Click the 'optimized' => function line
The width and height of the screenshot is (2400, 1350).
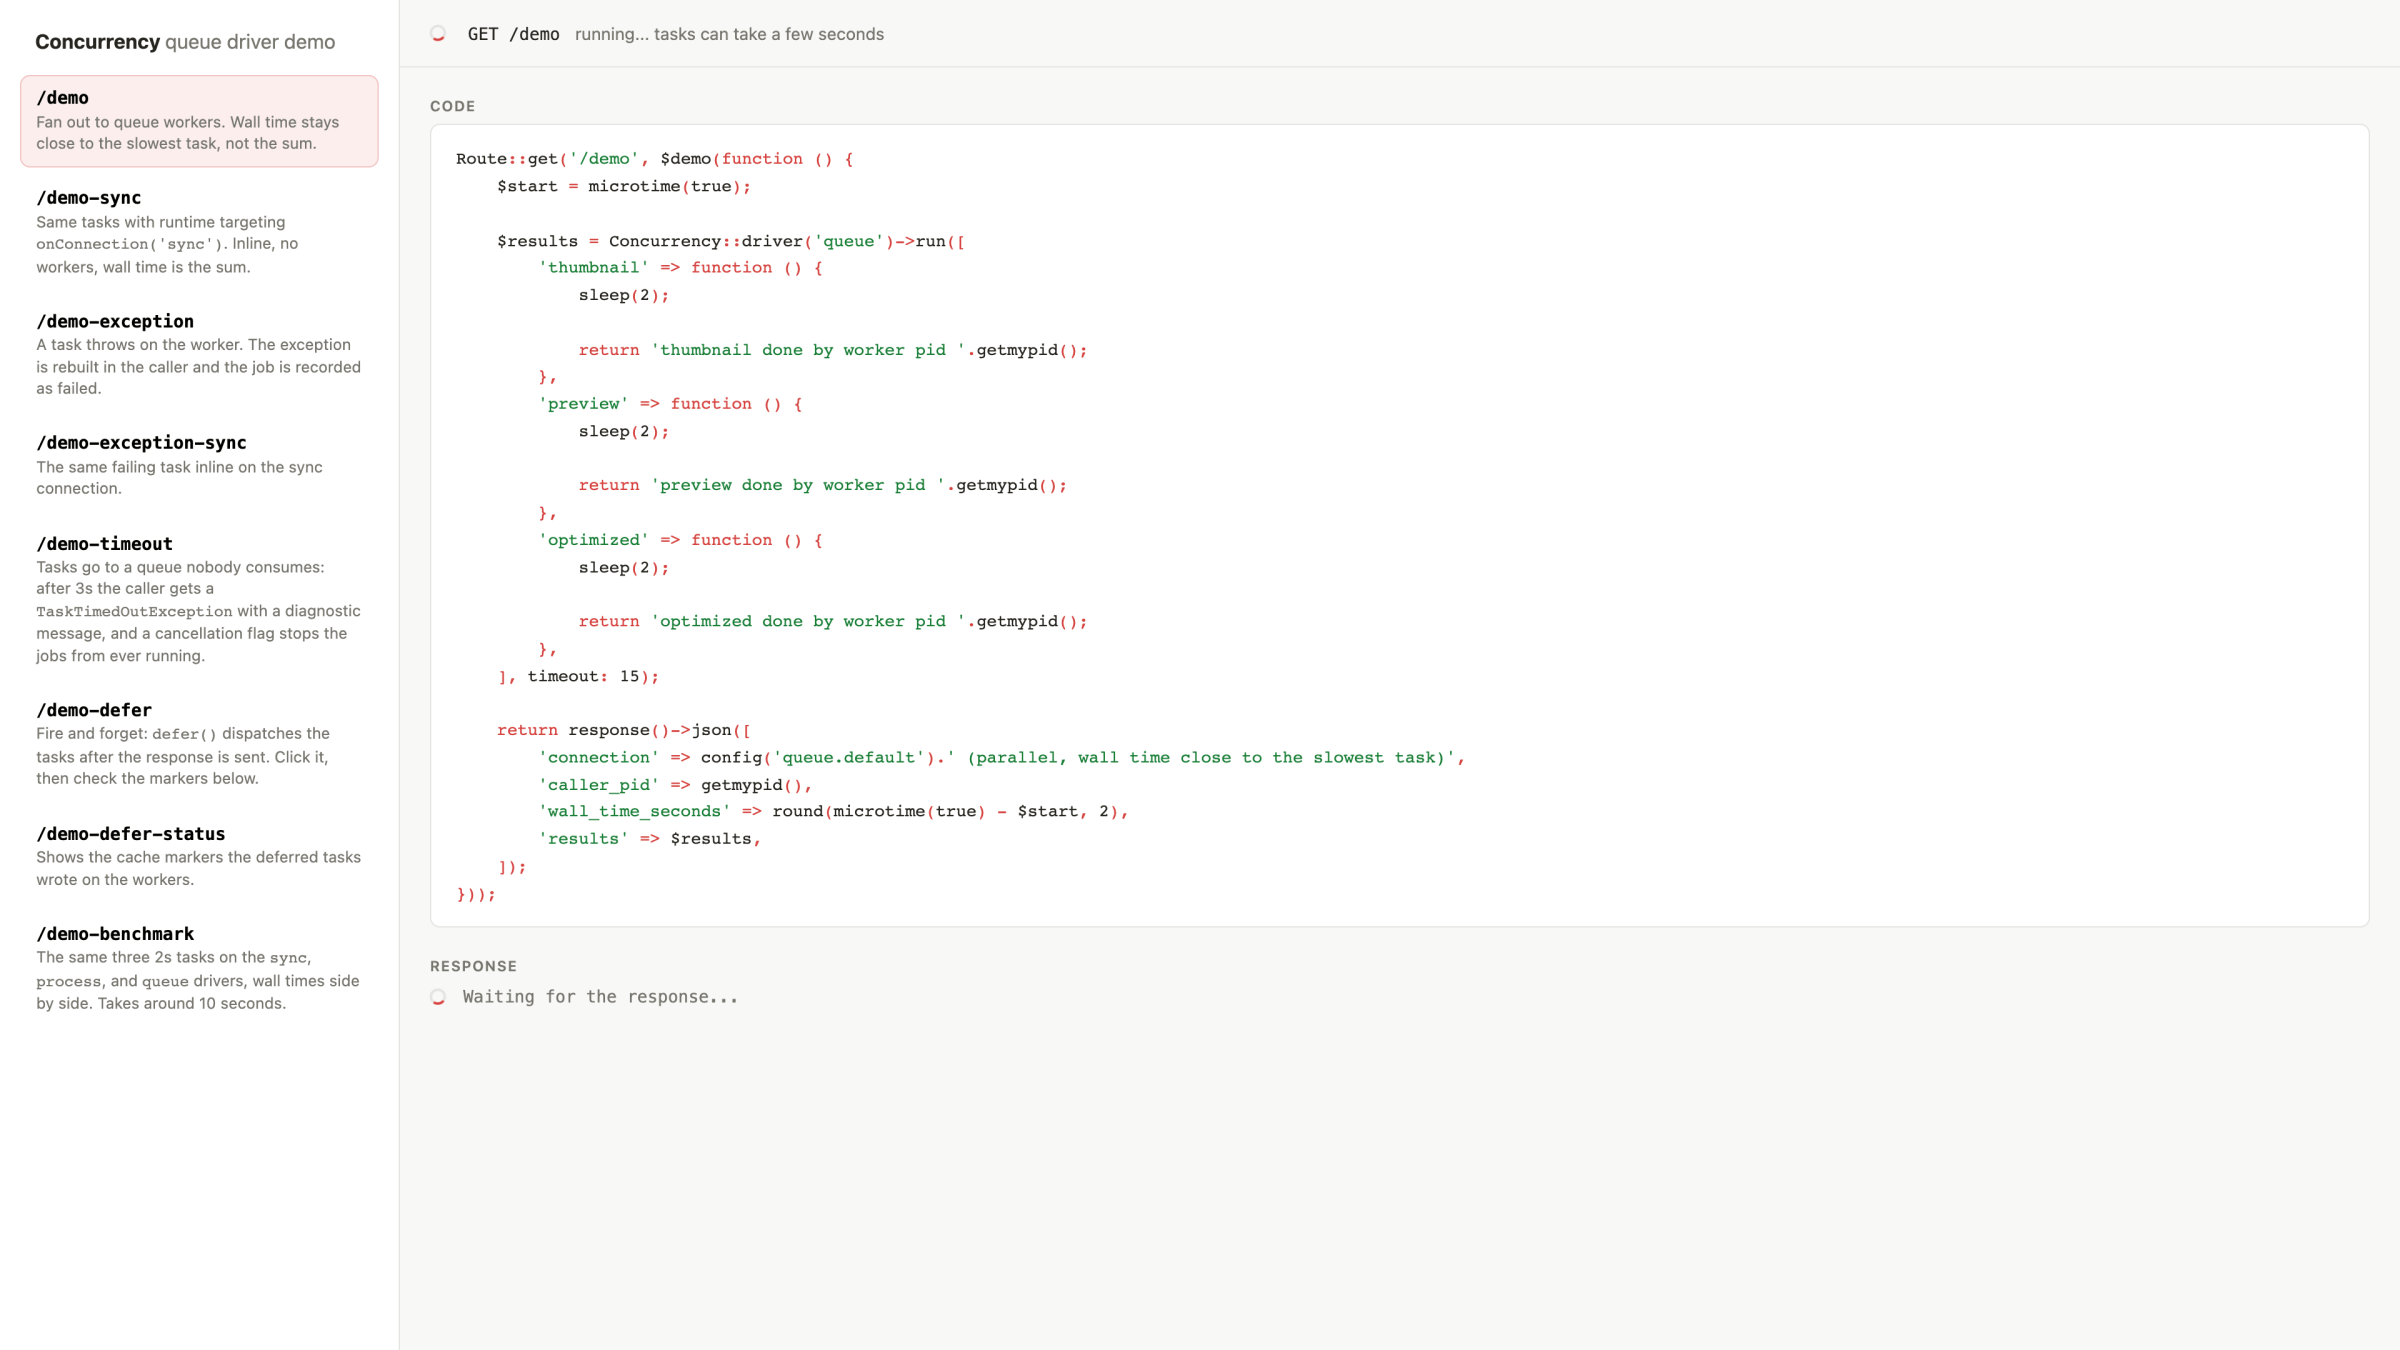pos(680,540)
